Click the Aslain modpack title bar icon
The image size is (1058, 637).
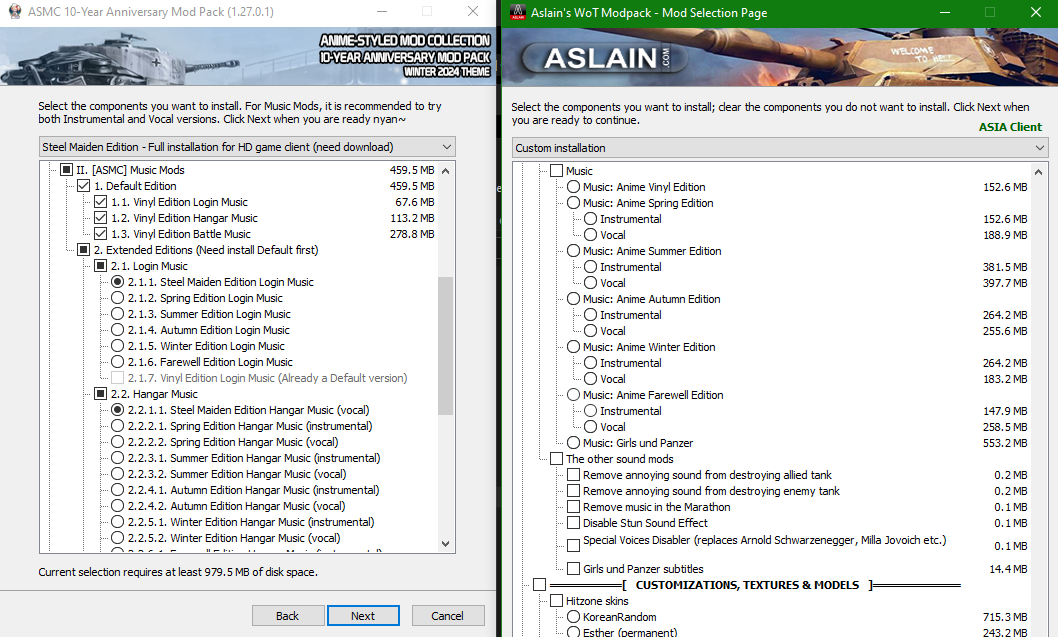pyautogui.click(x=518, y=12)
